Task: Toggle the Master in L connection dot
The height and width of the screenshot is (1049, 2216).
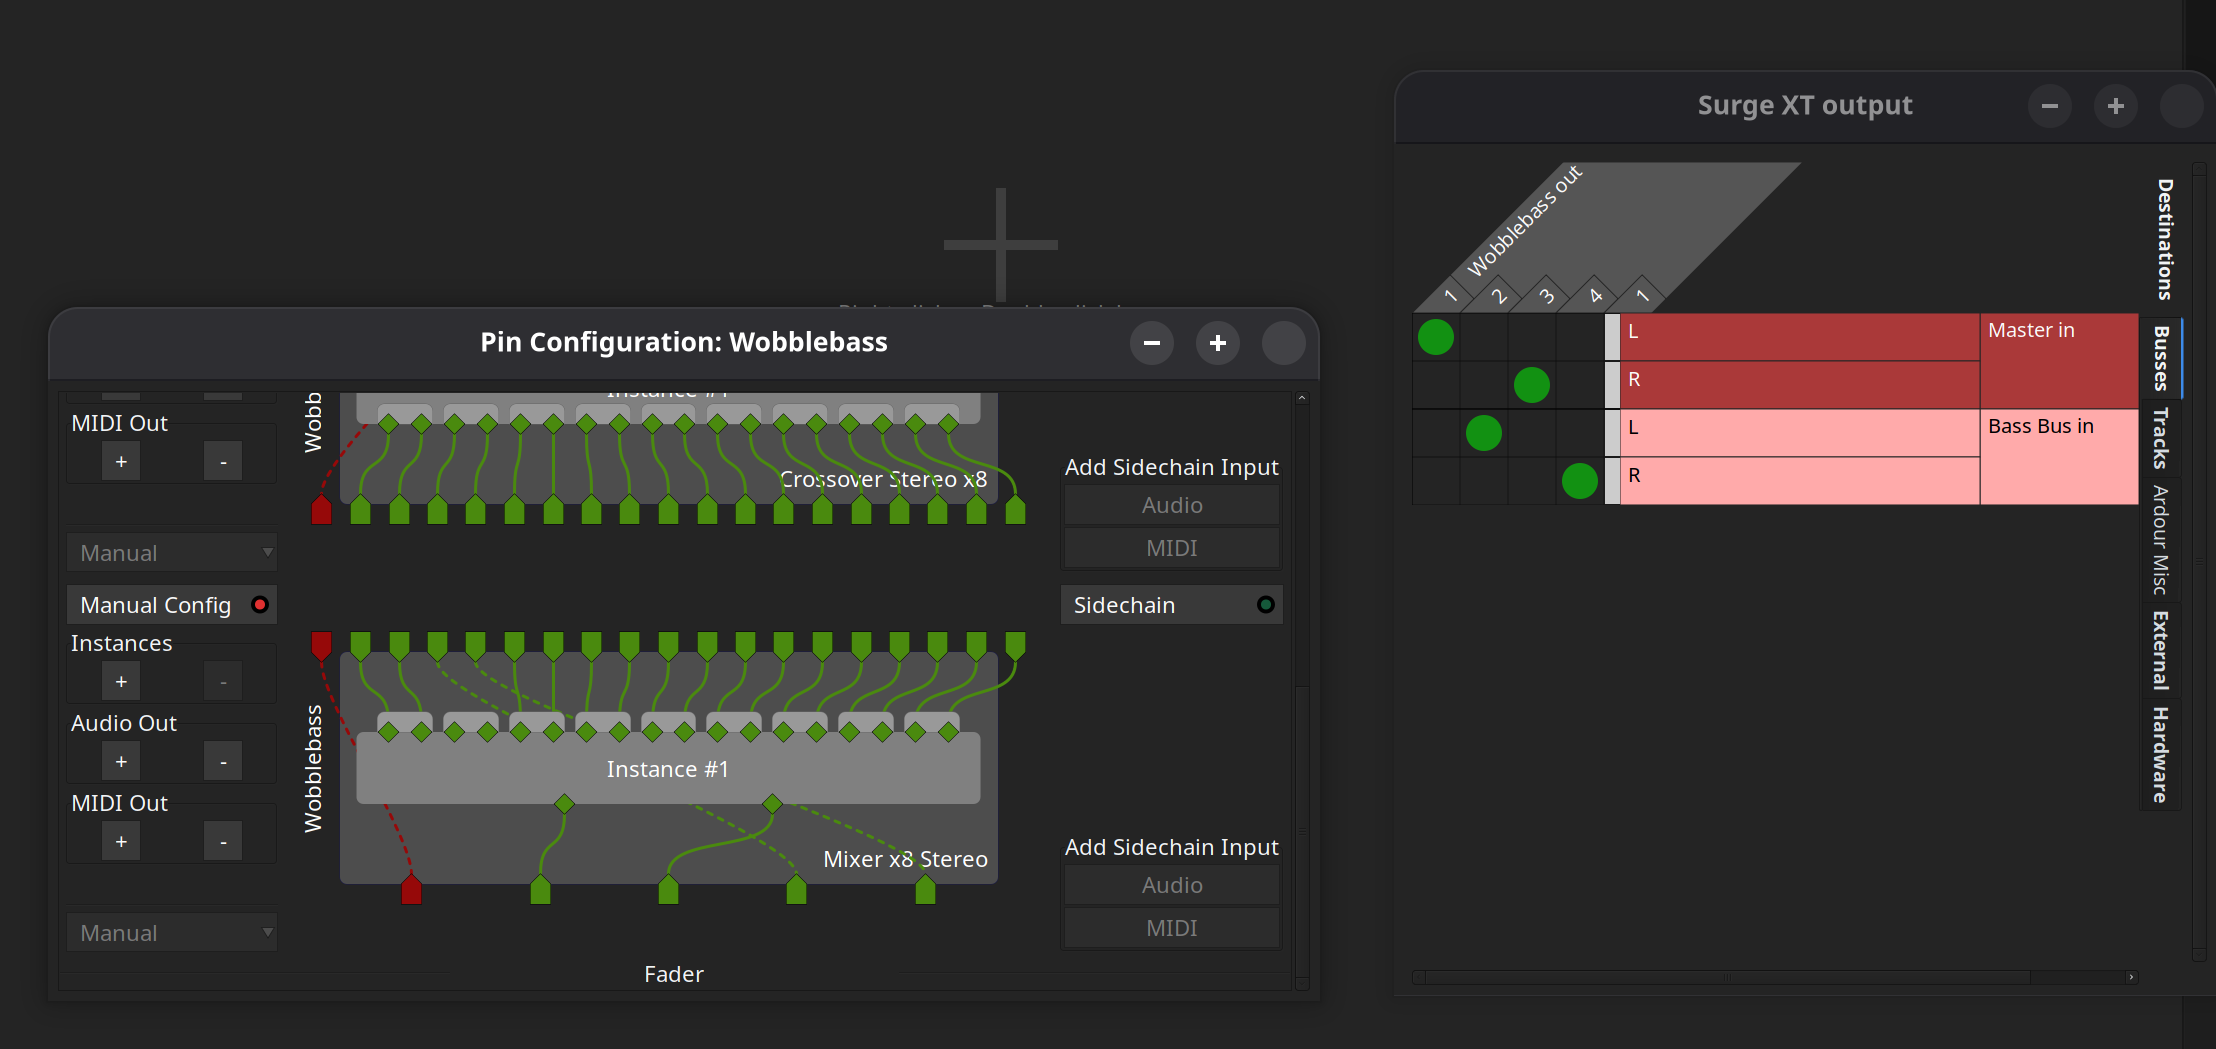Action: 1435,337
